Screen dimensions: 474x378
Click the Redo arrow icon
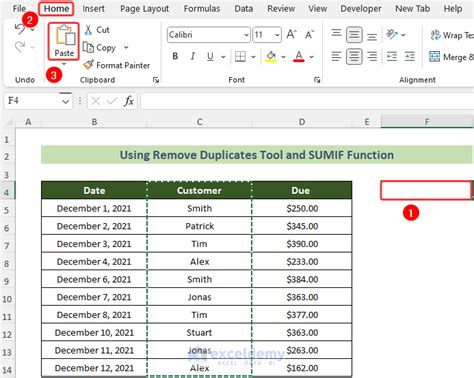tap(20, 47)
